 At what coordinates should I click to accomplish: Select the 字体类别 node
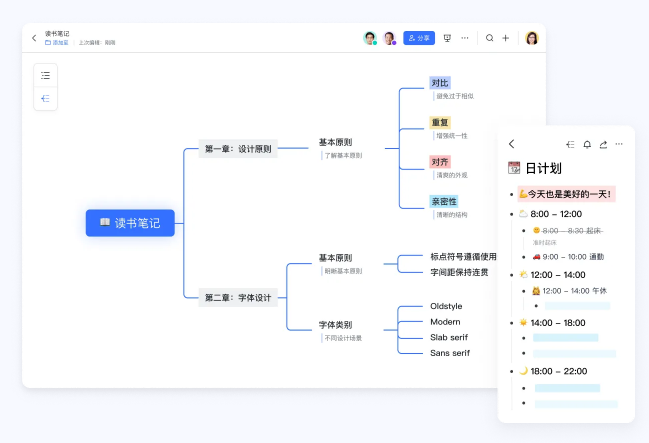pos(335,325)
